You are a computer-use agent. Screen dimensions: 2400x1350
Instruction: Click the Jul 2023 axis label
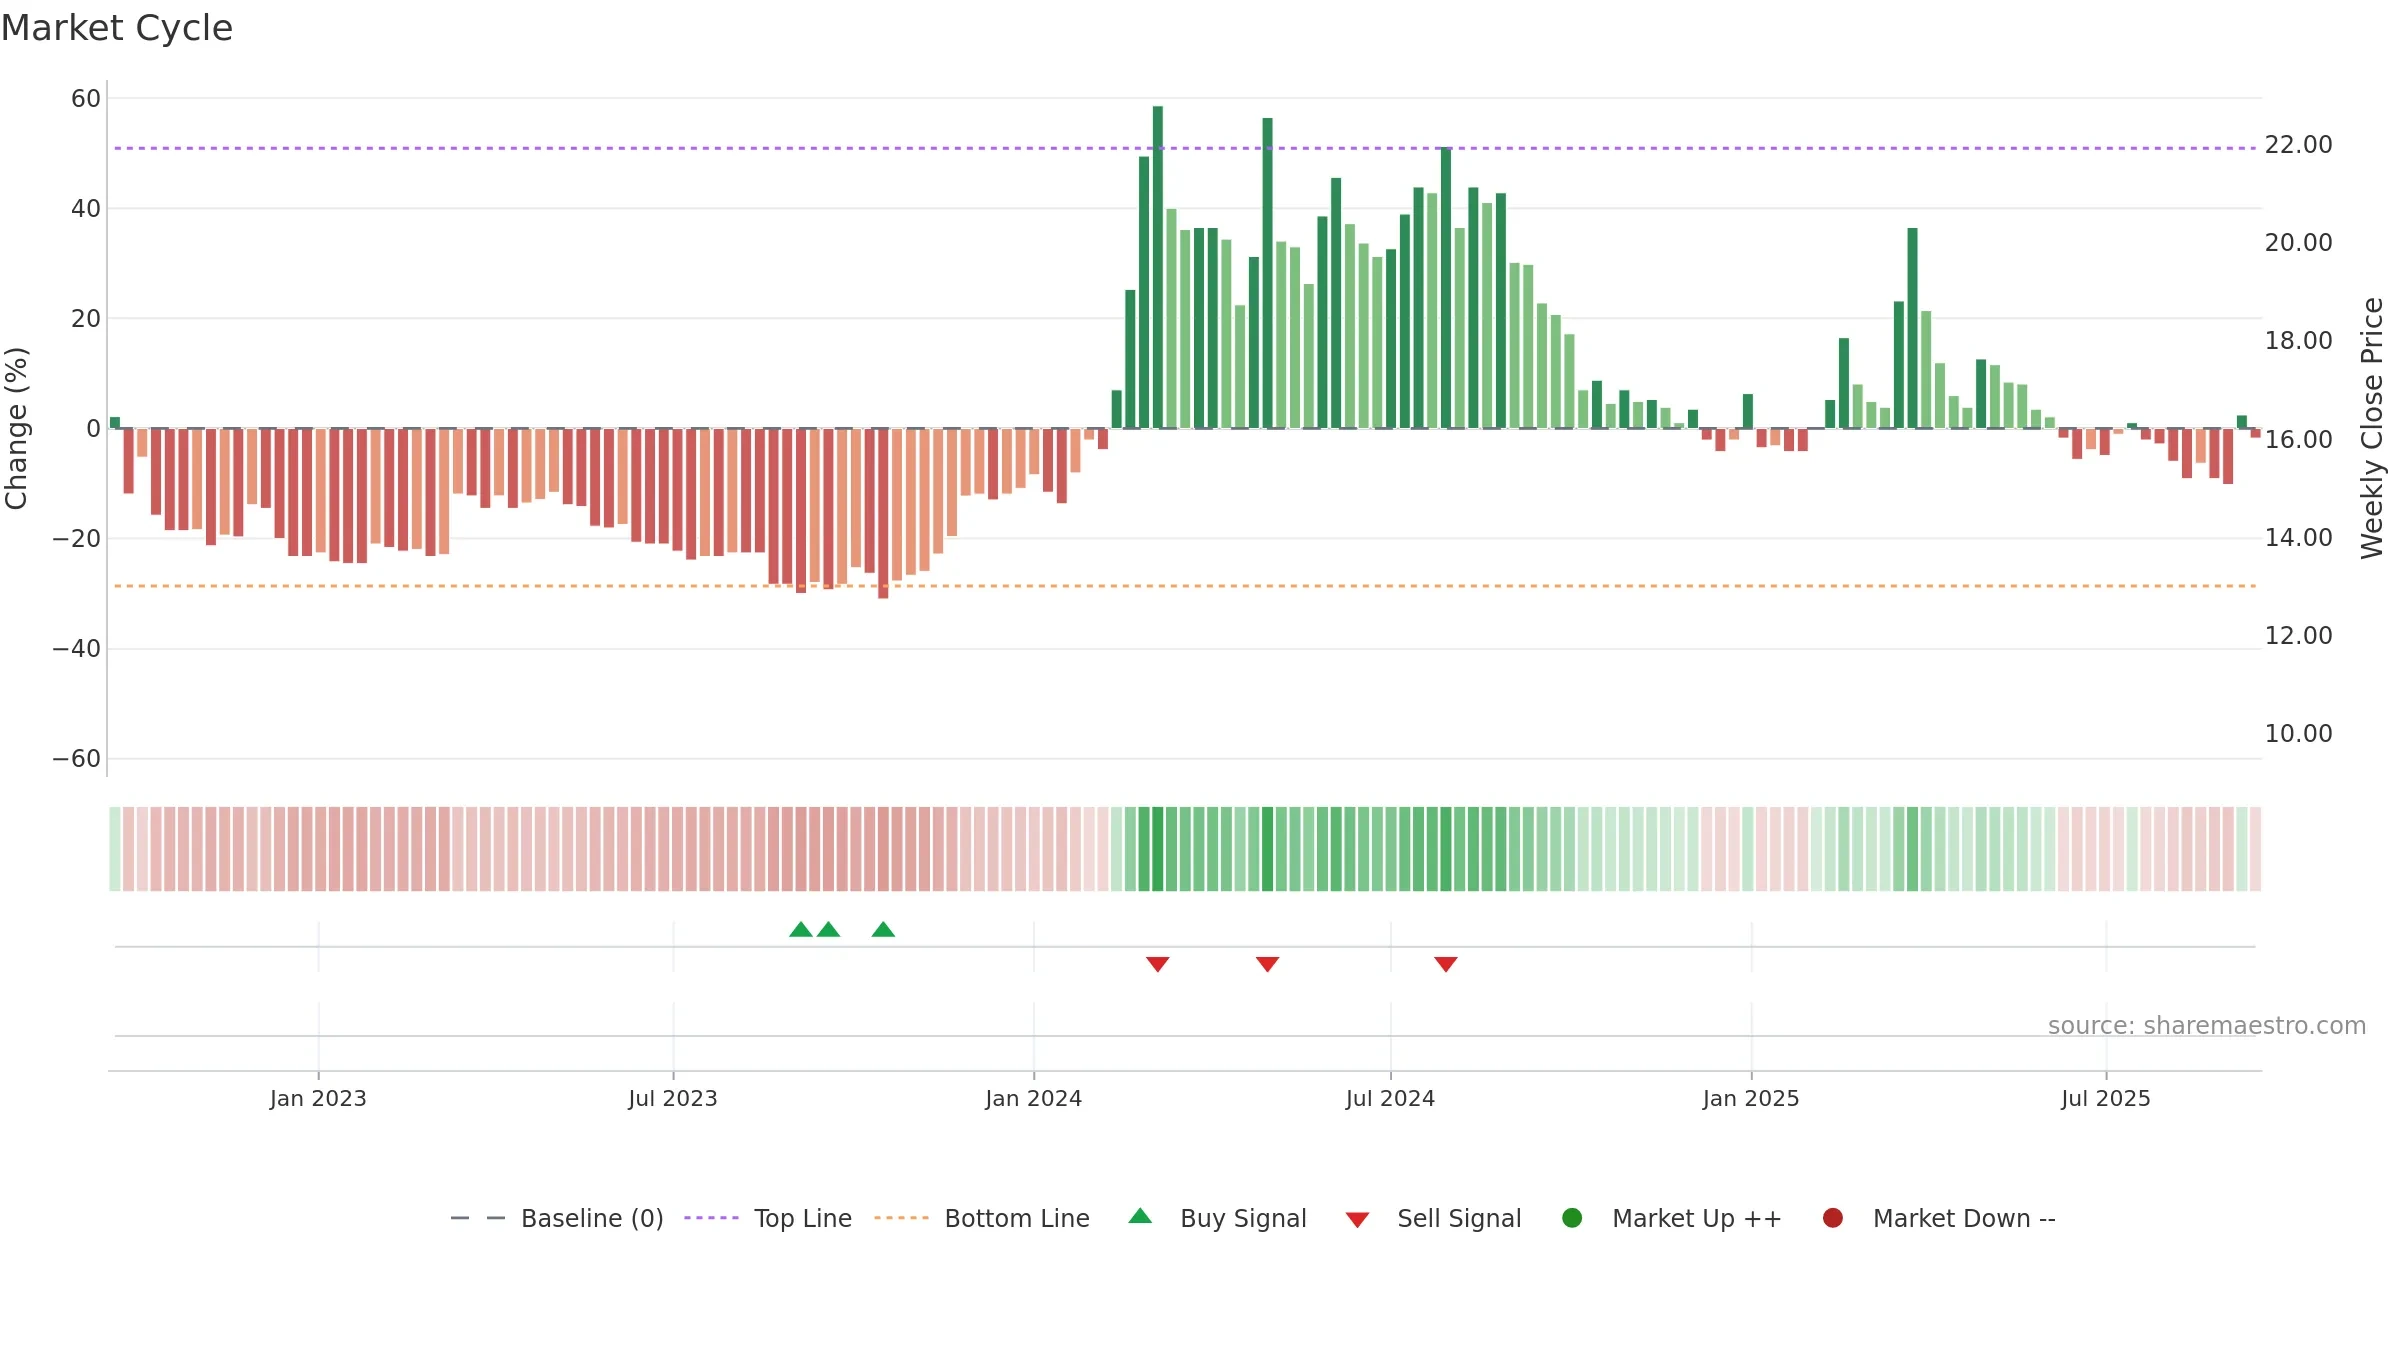click(x=673, y=1099)
